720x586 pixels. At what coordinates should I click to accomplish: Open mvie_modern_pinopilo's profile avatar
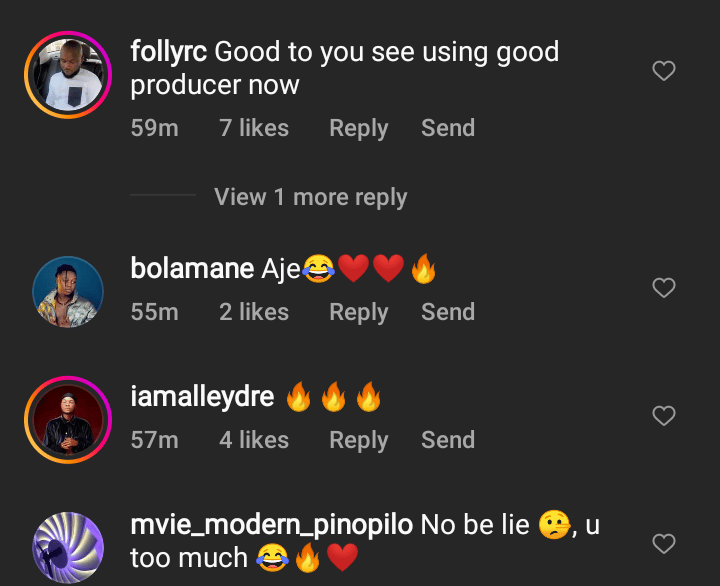[x=68, y=547]
